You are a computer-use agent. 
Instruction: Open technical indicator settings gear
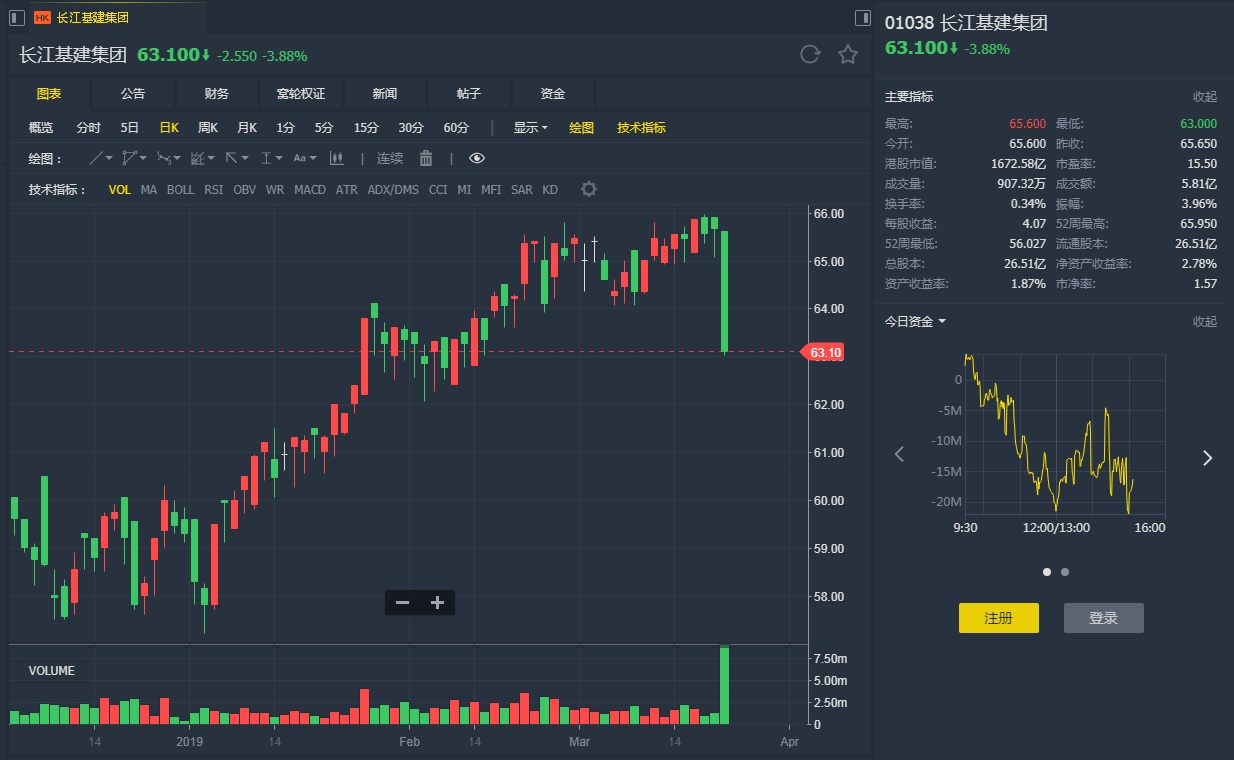(589, 189)
